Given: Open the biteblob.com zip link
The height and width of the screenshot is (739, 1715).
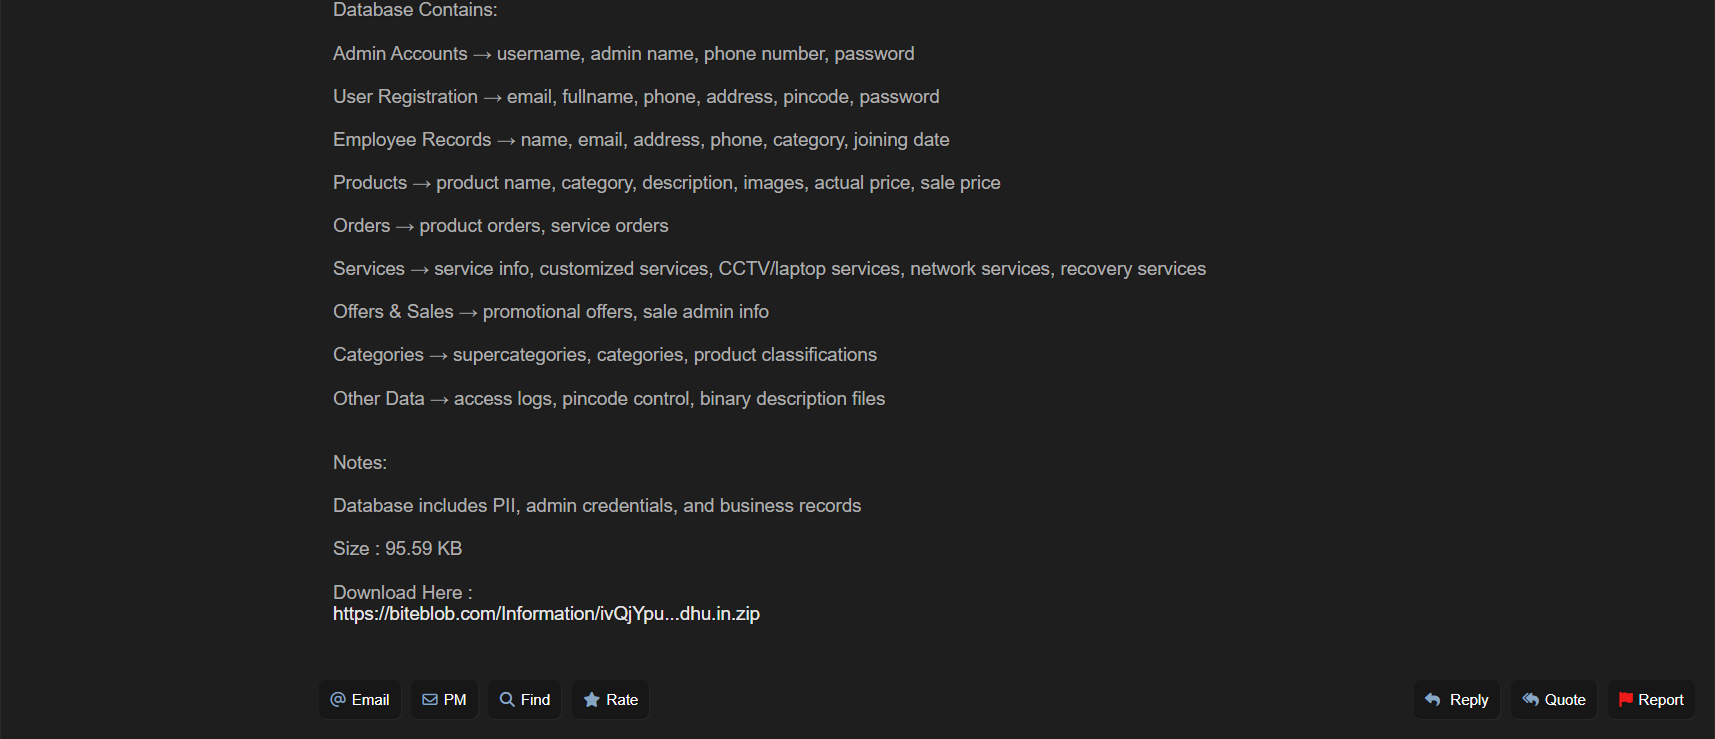Looking at the screenshot, I should (546, 614).
